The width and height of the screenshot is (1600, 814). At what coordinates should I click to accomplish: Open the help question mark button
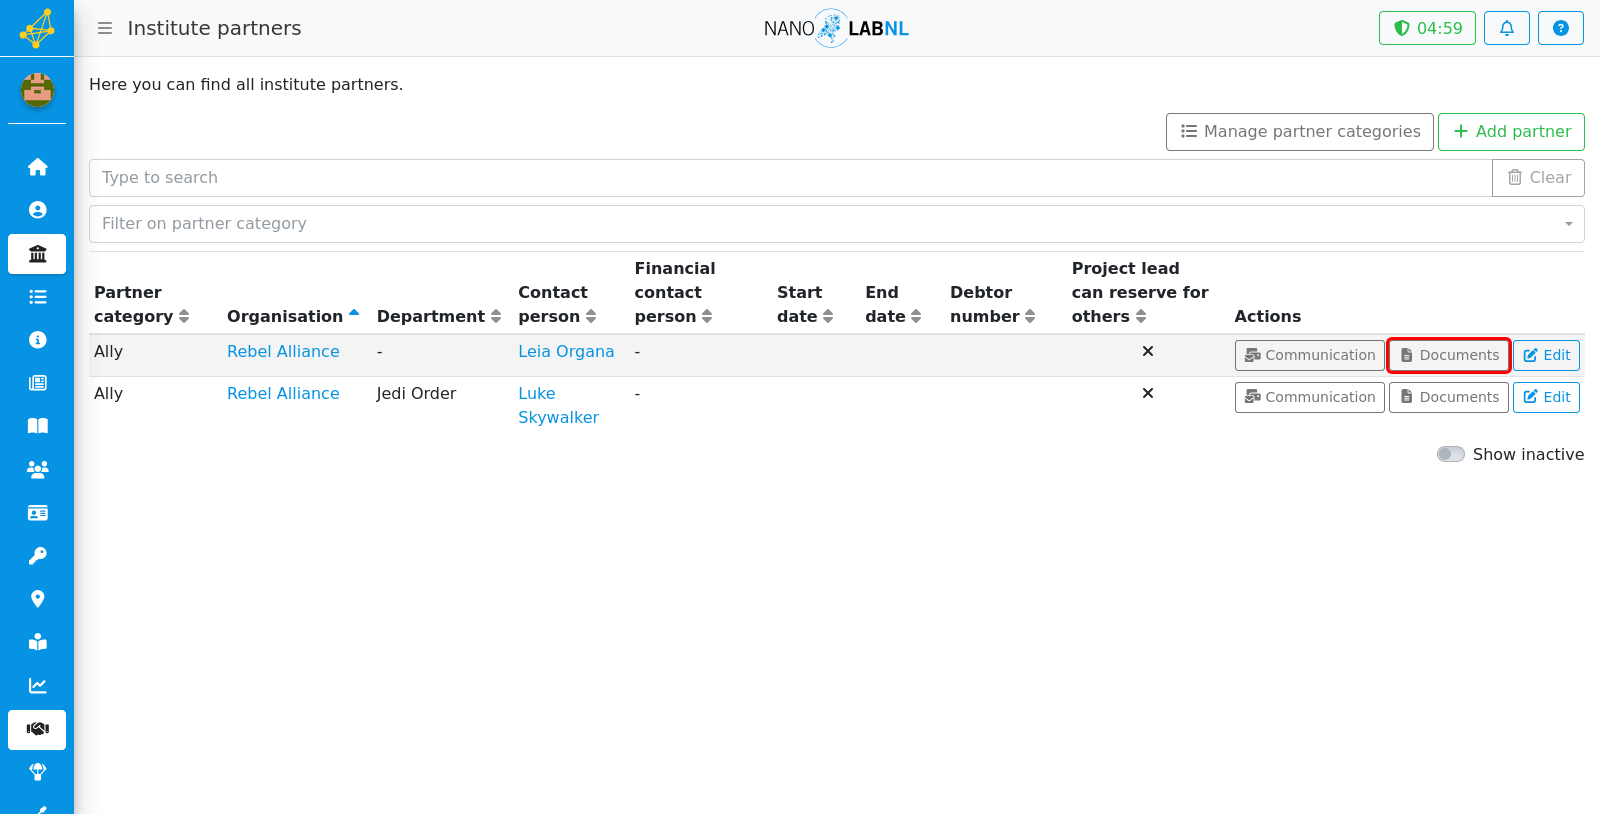(x=1561, y=28)
